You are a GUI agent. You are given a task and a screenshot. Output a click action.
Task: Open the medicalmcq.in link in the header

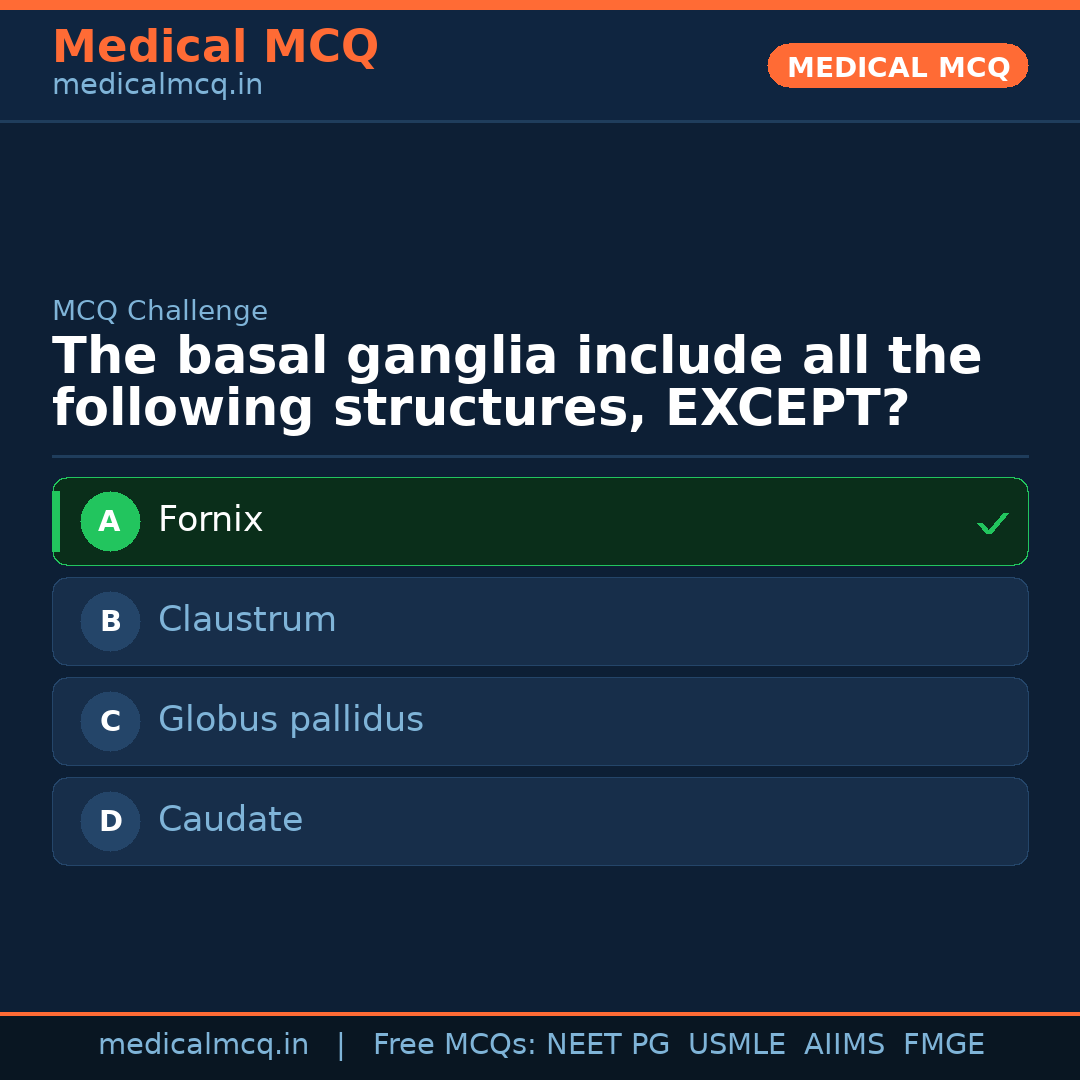click(x=157, y=84)
